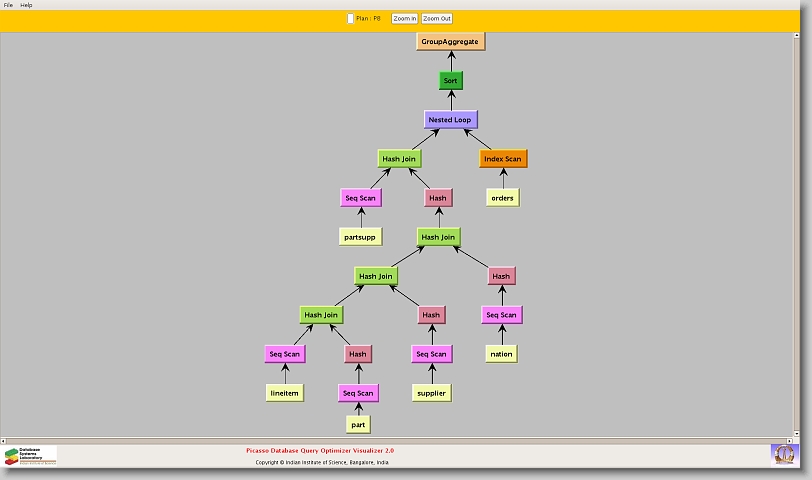Open the Help menu
This screenshot has height=480, width=812.
[26, 5]
